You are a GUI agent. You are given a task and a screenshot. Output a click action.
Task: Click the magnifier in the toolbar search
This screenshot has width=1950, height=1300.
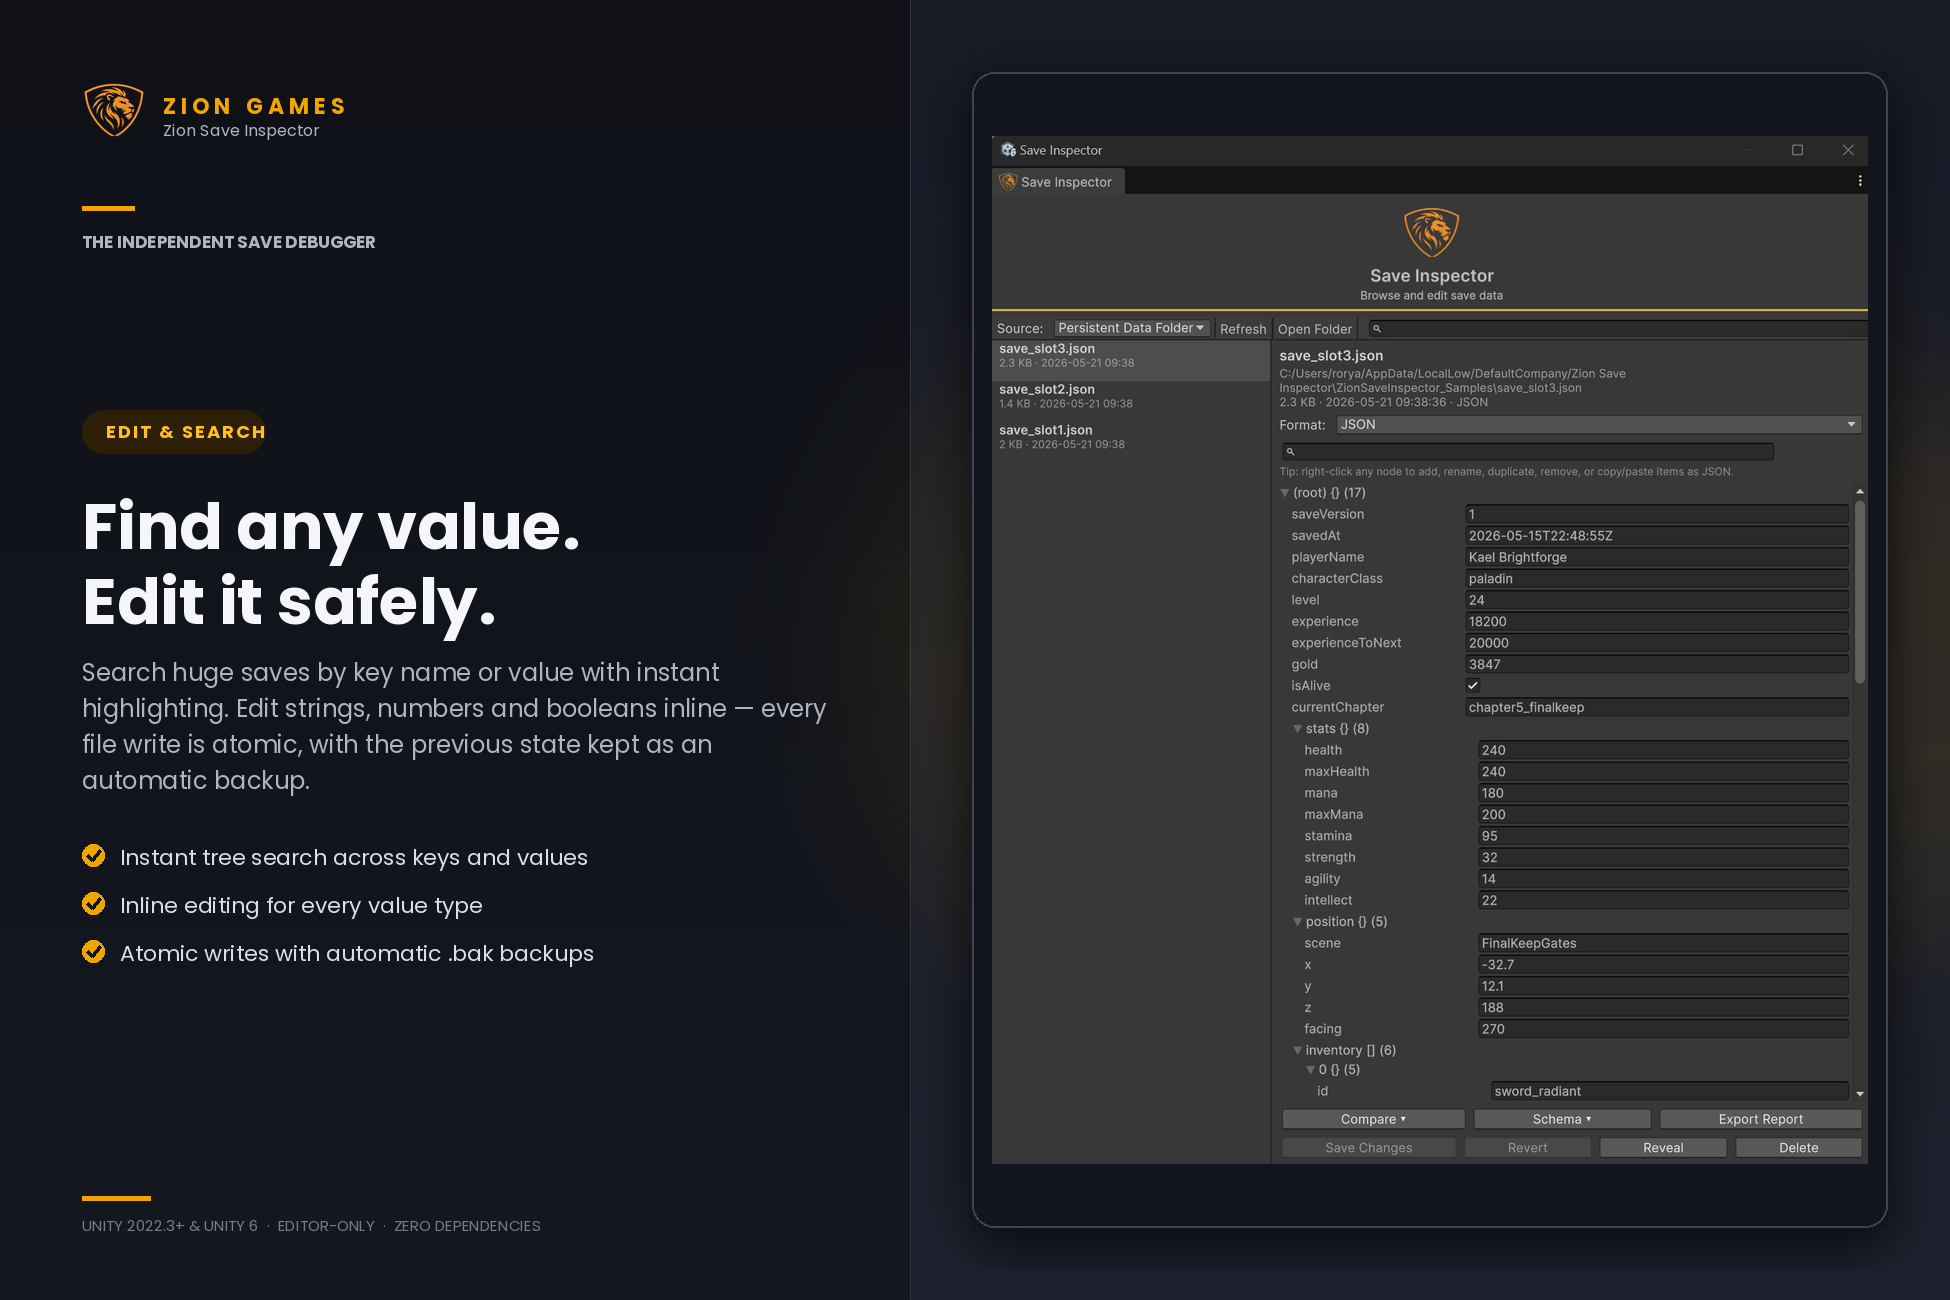point(1377,329)
